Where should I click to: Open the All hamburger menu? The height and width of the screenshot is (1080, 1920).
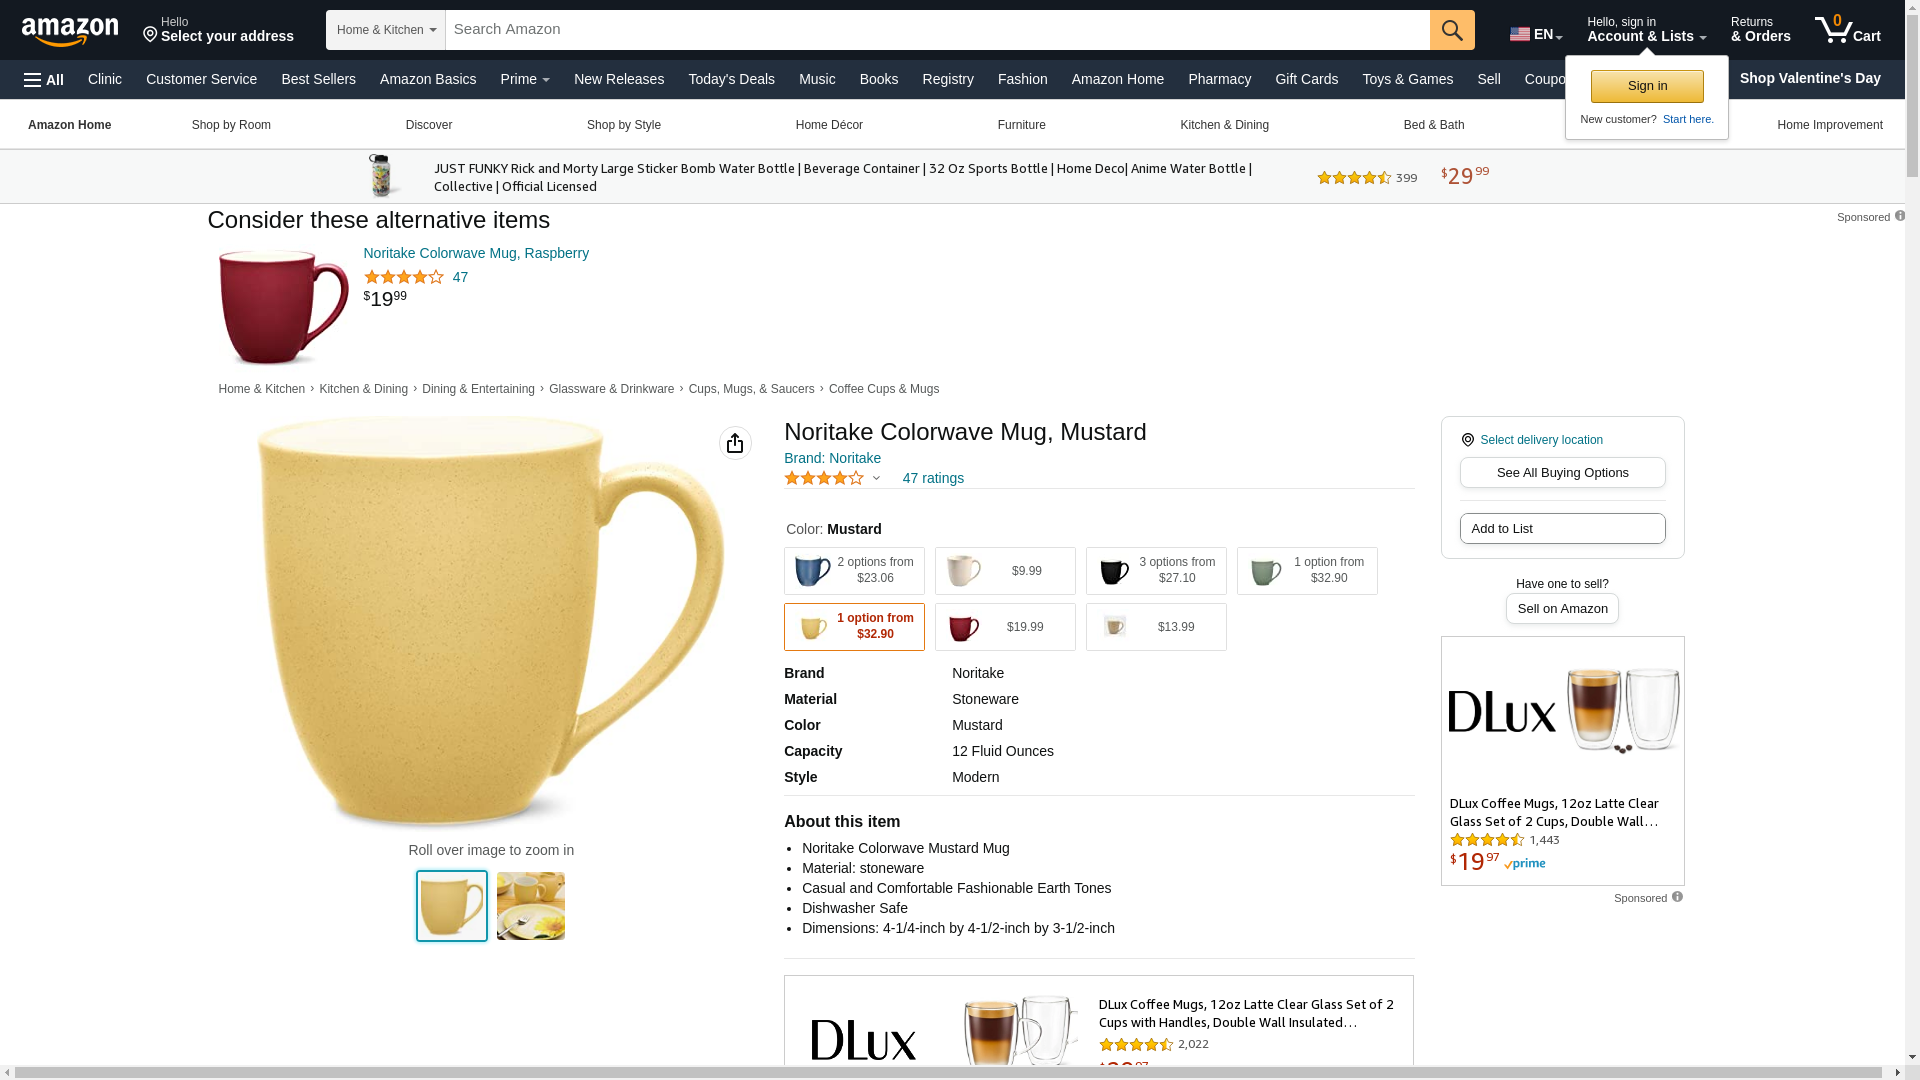[x=44, y=79]
